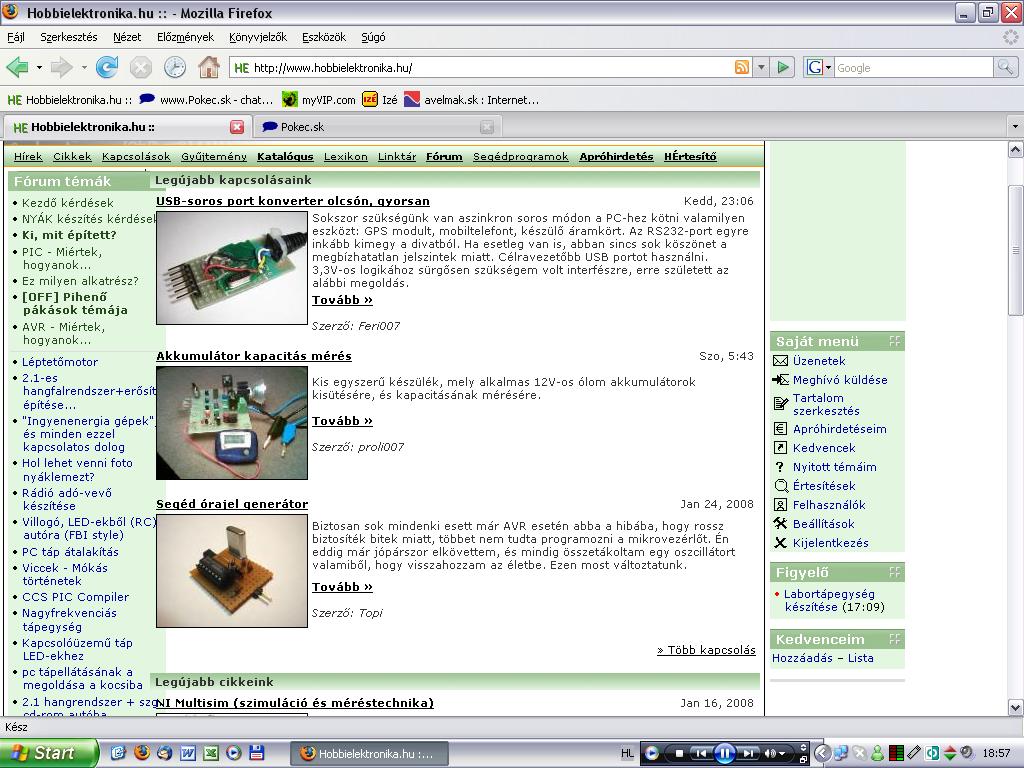
Task: Close the Hobbielektronika.hu tab
Action: pyautogui.click(x=237, y=127)
